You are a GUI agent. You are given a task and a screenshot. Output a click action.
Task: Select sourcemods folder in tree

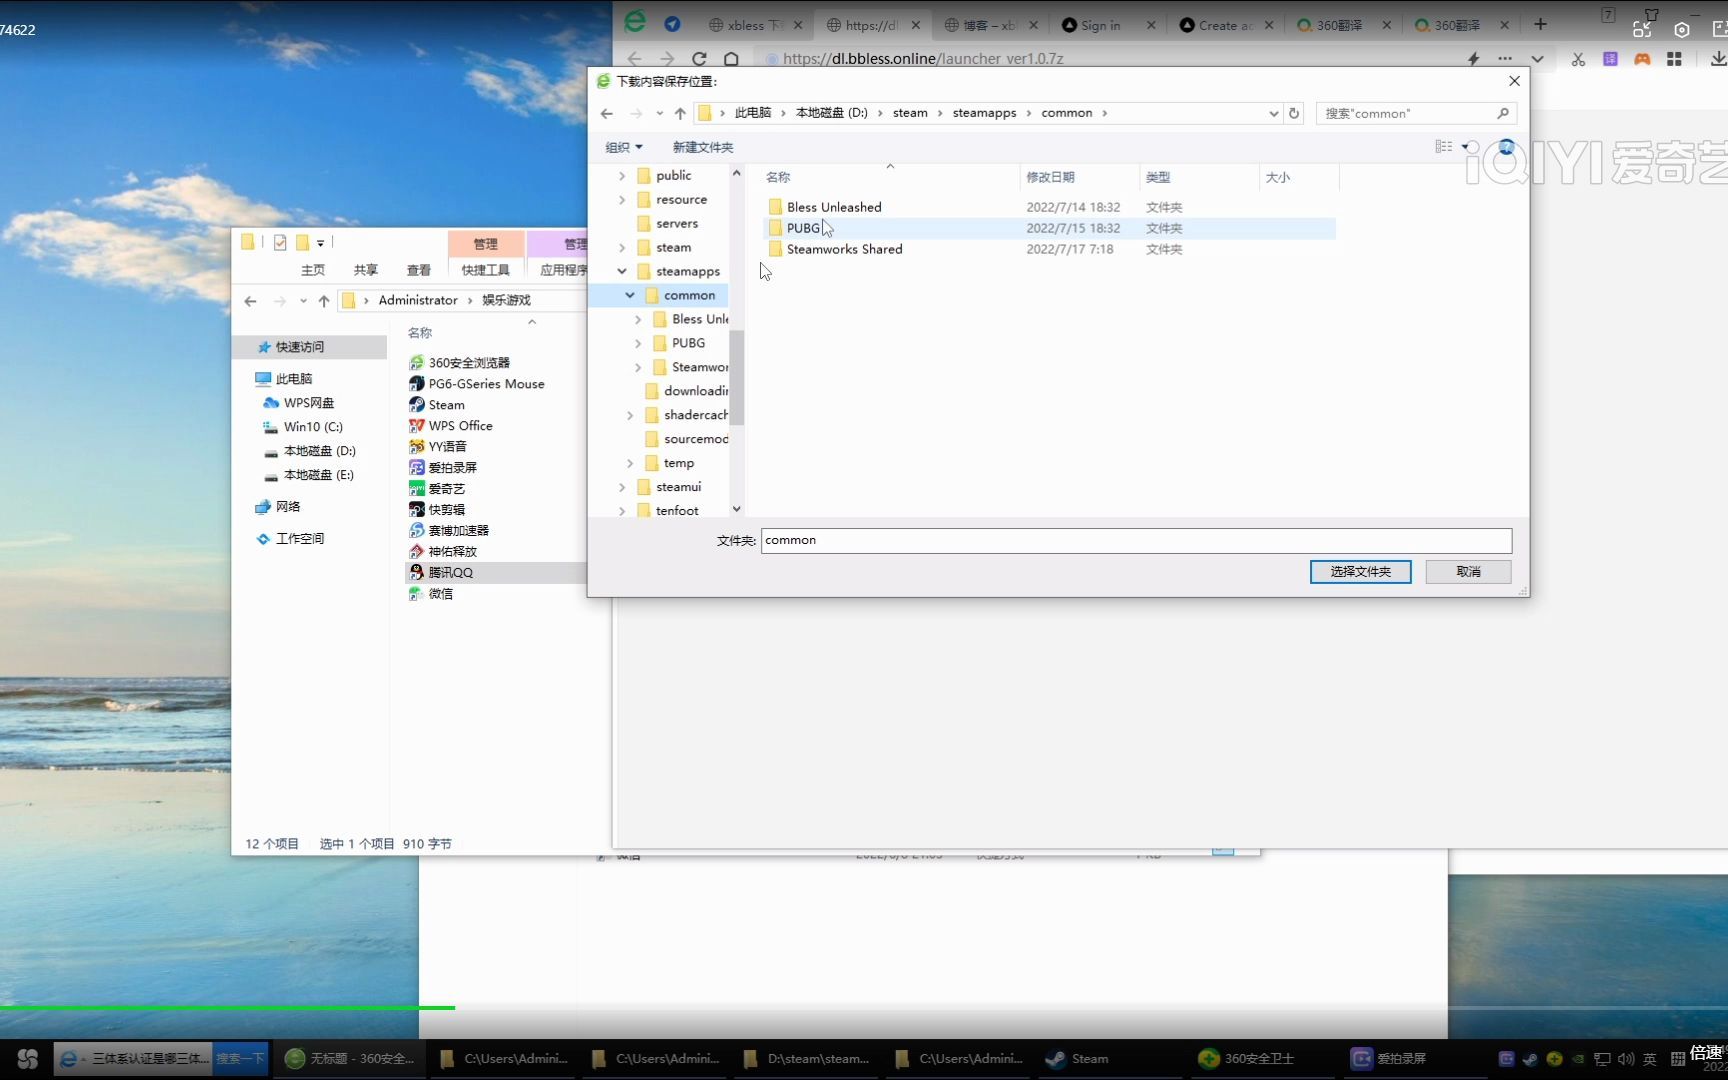[687, 439]
